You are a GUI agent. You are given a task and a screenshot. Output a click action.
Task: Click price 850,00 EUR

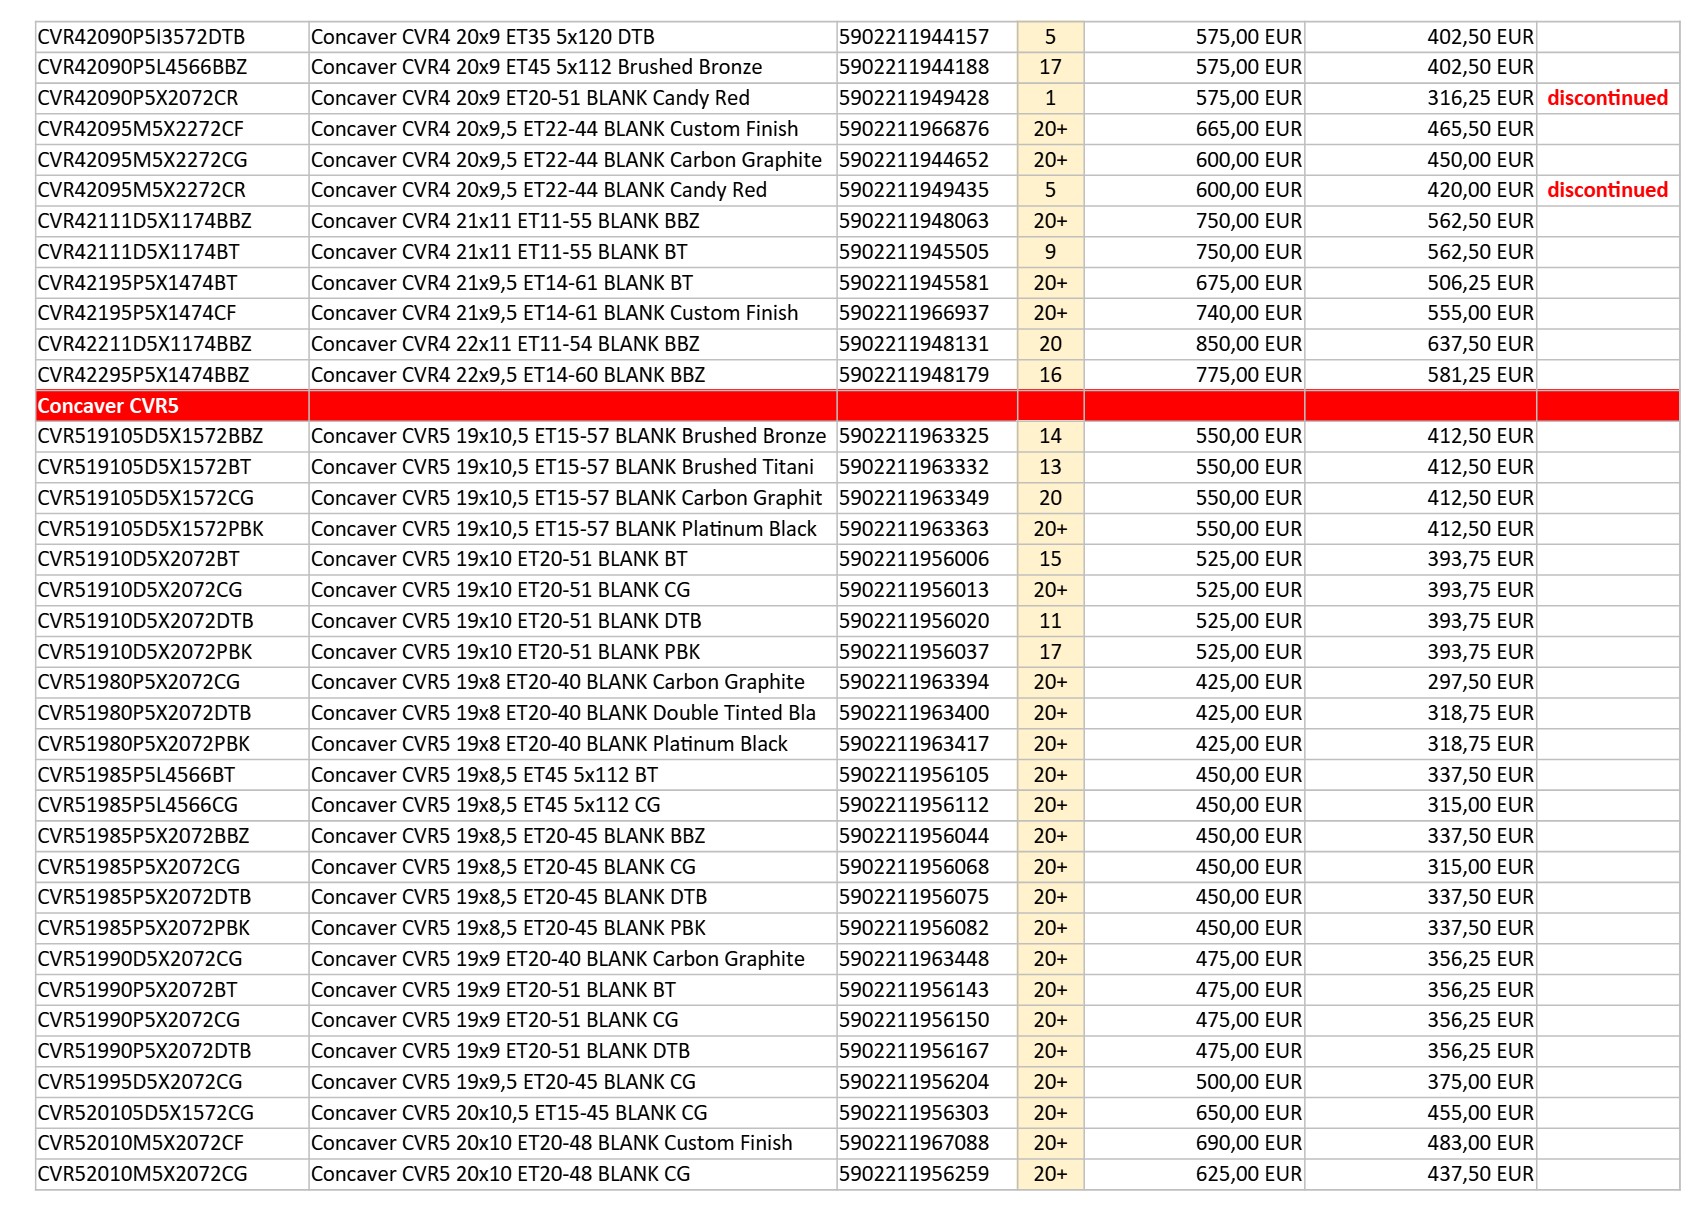point(1248,344)
